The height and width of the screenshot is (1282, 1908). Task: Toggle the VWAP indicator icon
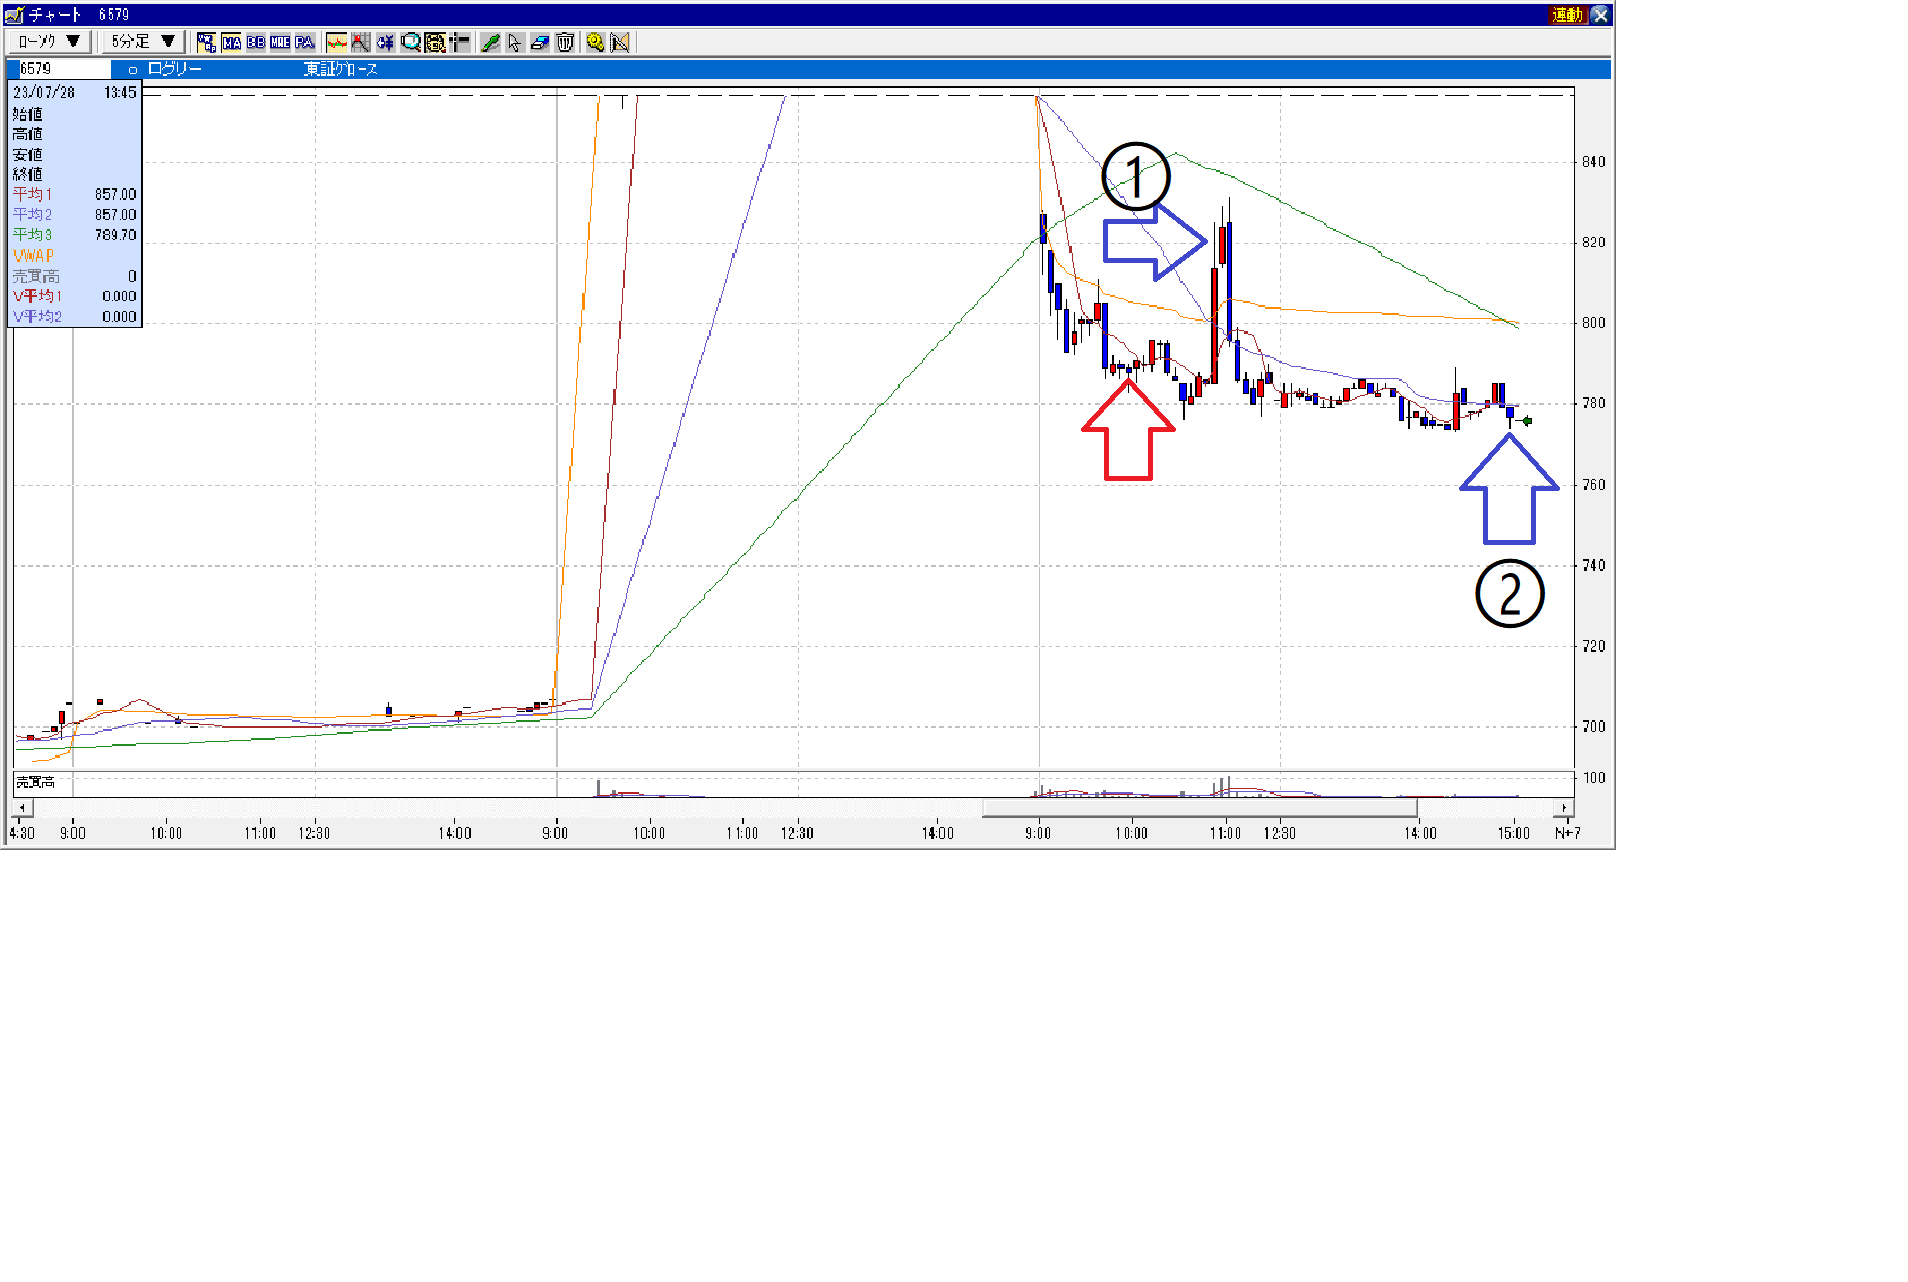206,42
